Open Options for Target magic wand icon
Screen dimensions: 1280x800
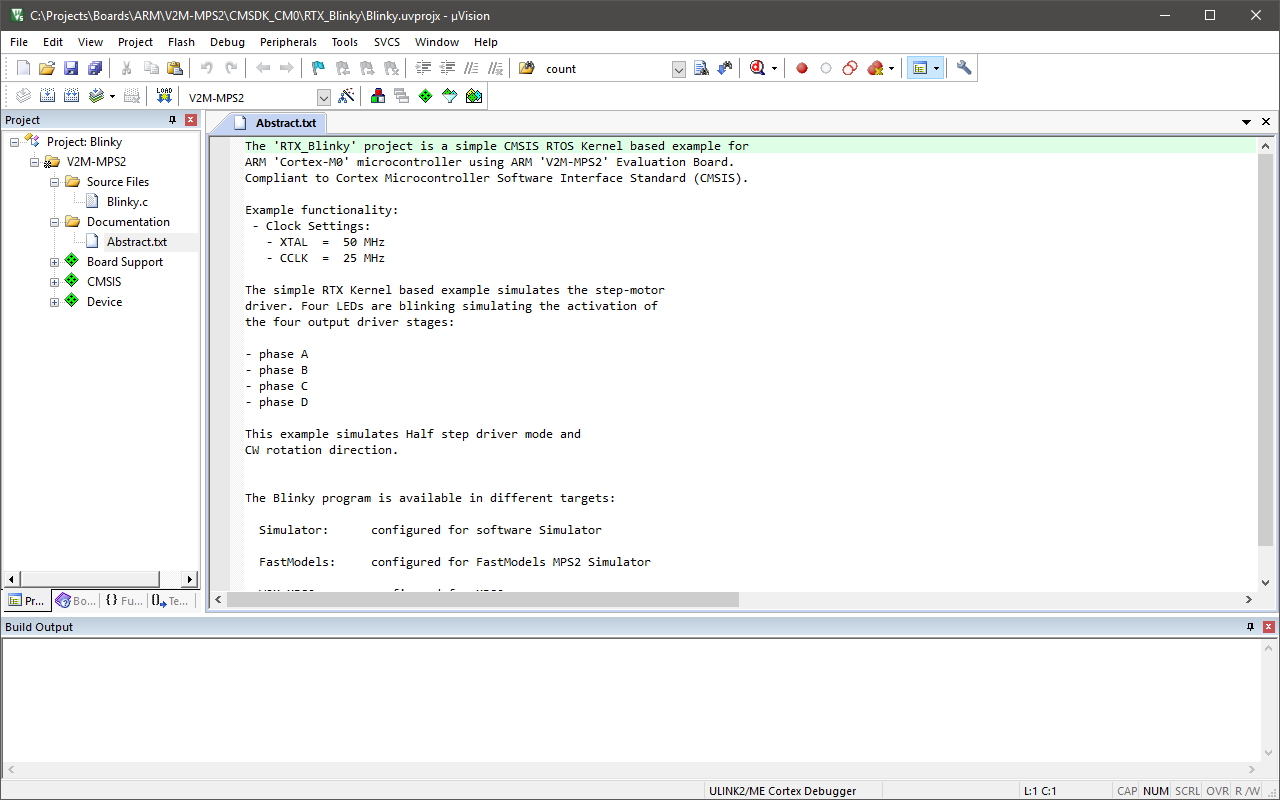click(347, 96)
